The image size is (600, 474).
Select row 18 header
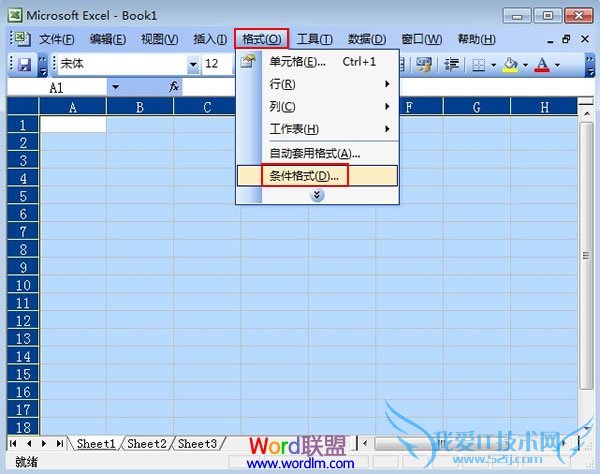pyautogui.click(x=23, y=427)
